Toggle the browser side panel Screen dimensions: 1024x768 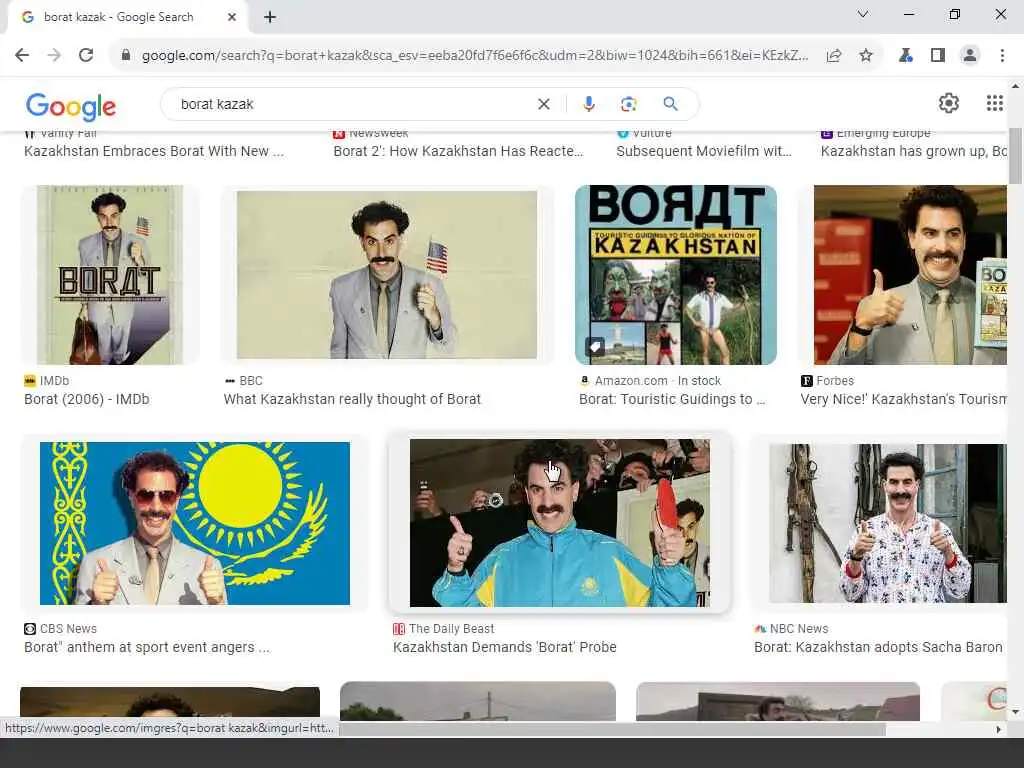pyautogui.click(x=938, y=56)
